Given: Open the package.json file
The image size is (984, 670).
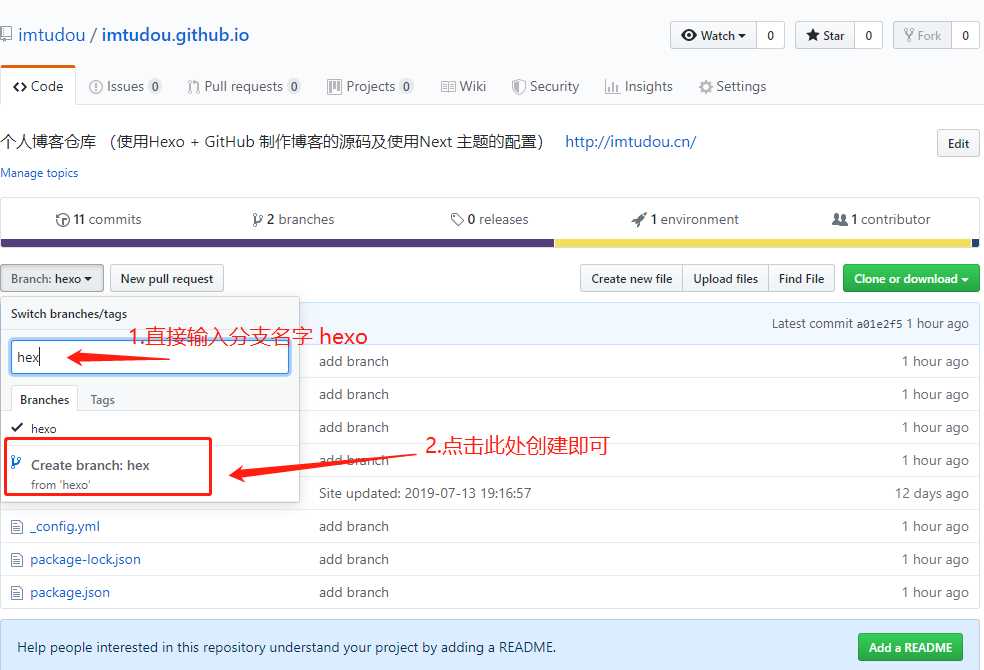Looking at the screenshot, I should click(70, 593).
